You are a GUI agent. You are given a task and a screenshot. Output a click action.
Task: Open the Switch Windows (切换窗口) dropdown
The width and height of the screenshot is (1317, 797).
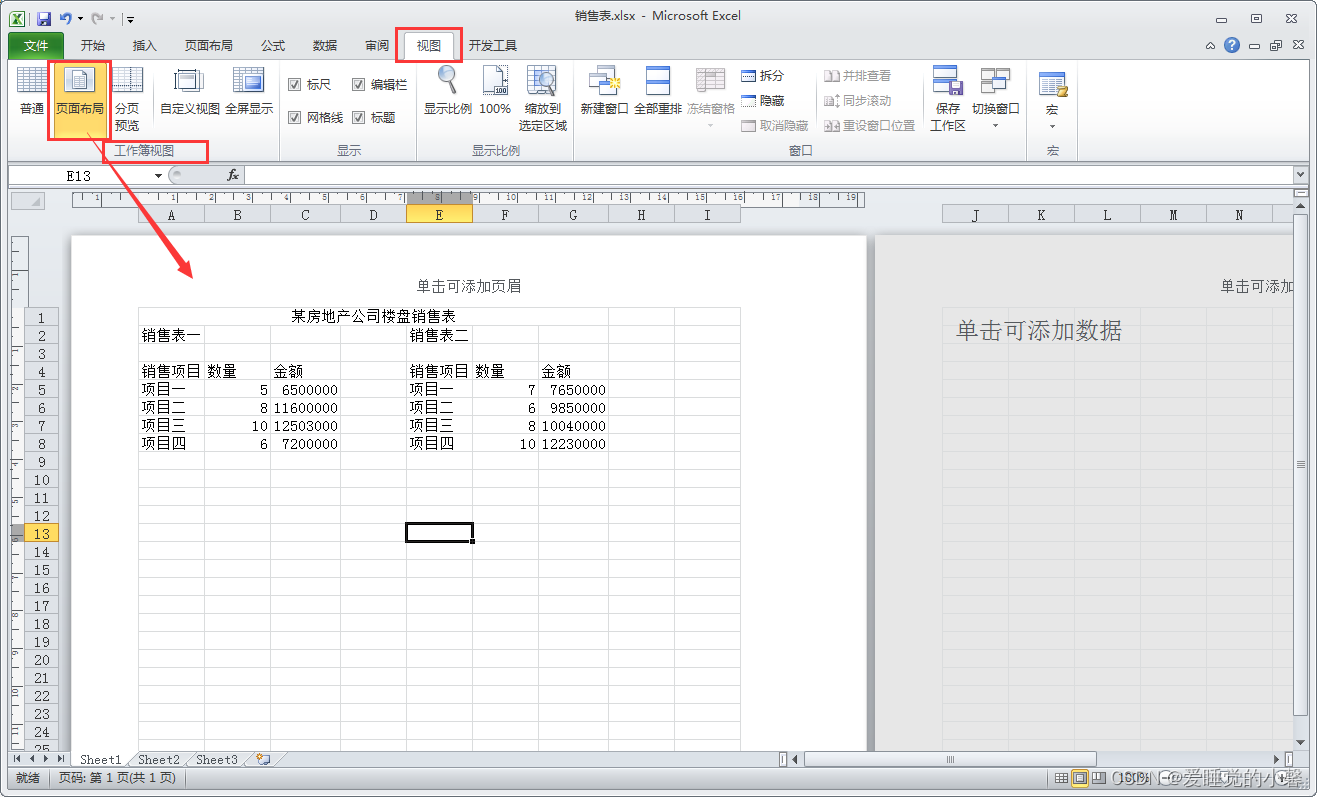point(995,98)
